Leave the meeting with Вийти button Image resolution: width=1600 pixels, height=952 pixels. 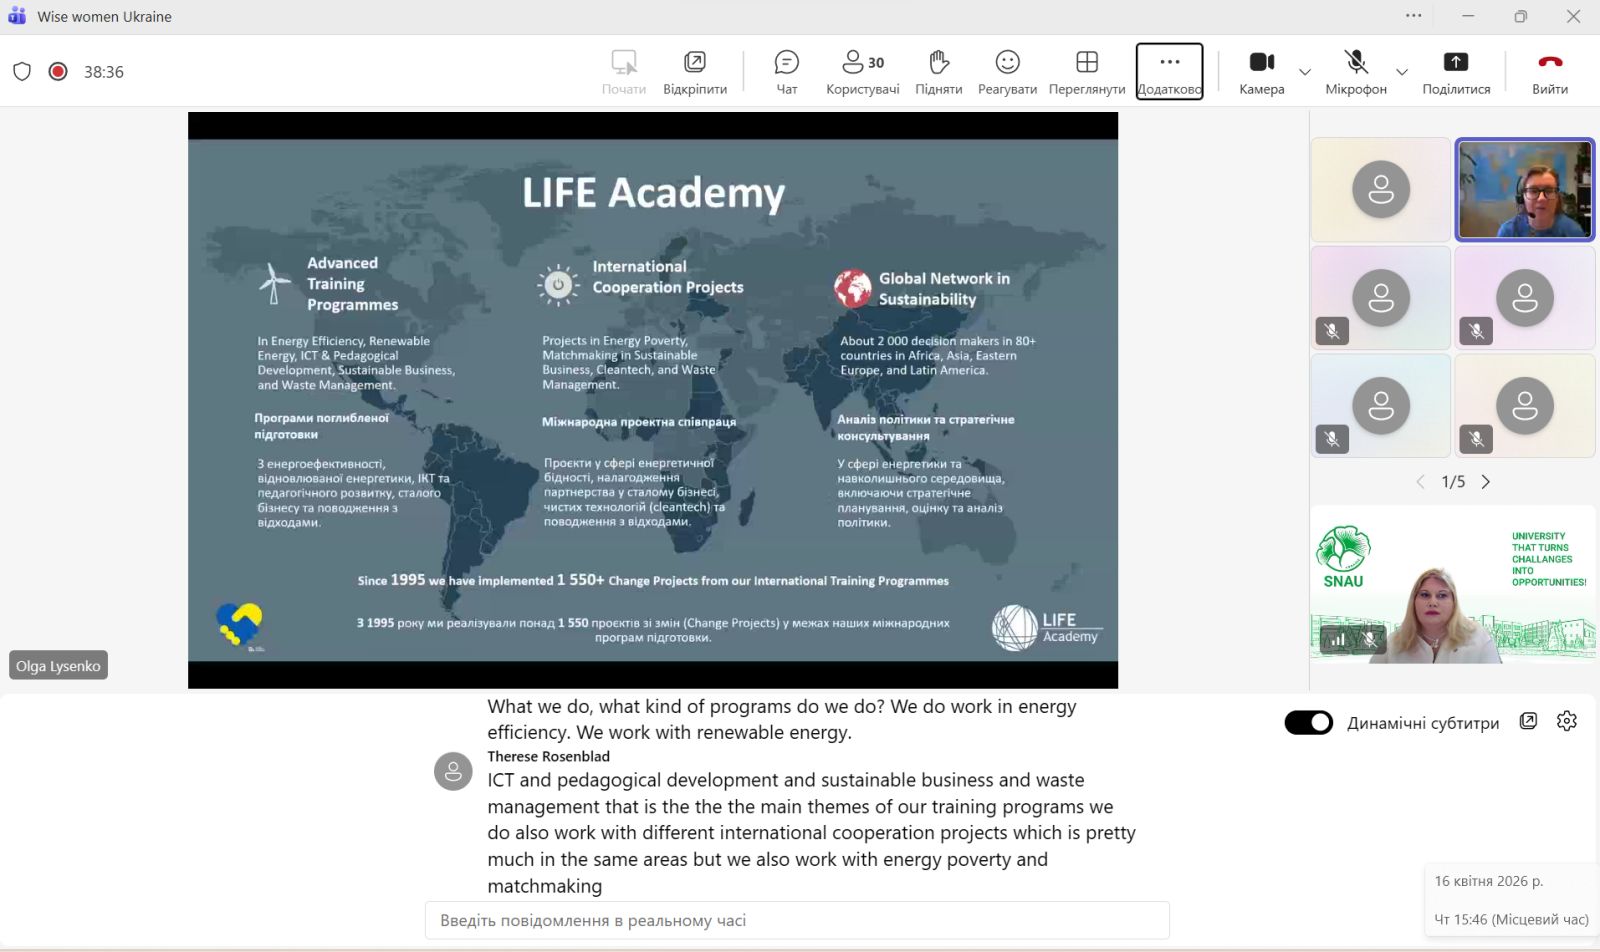[1549, 71]
